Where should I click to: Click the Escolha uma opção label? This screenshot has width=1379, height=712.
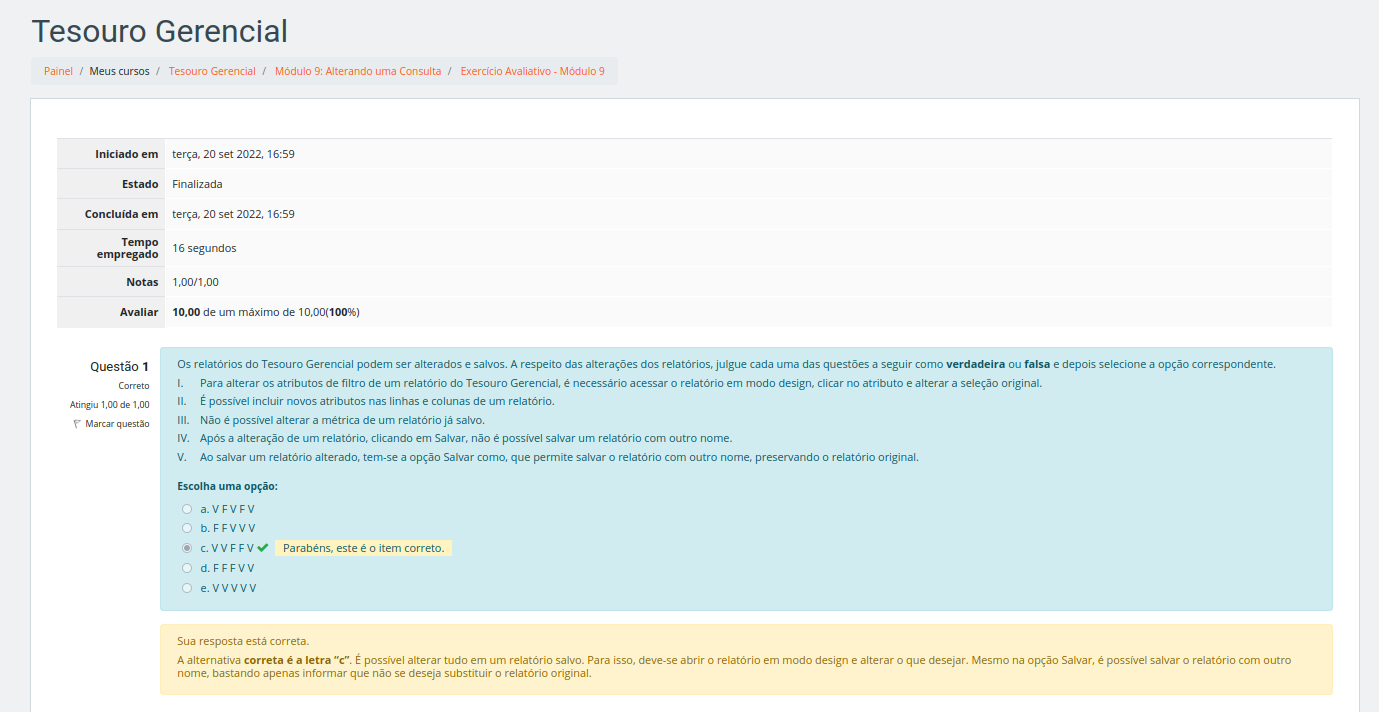(x=227, y=486)
